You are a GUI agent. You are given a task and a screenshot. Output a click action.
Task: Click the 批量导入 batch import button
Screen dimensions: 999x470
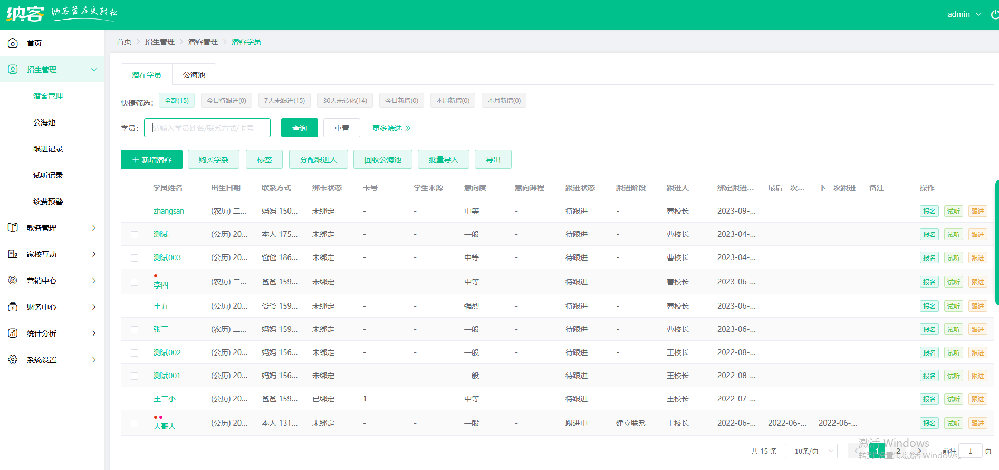pos(443,160)
